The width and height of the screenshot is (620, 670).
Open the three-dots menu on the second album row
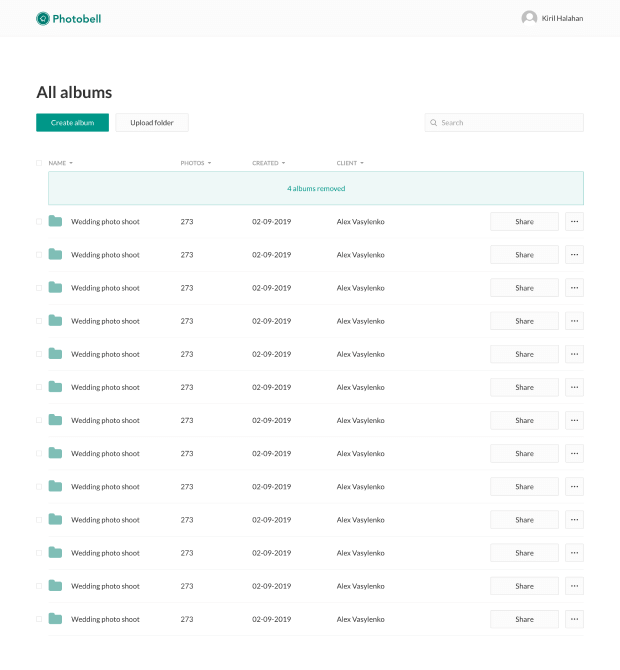click(574, 255)
